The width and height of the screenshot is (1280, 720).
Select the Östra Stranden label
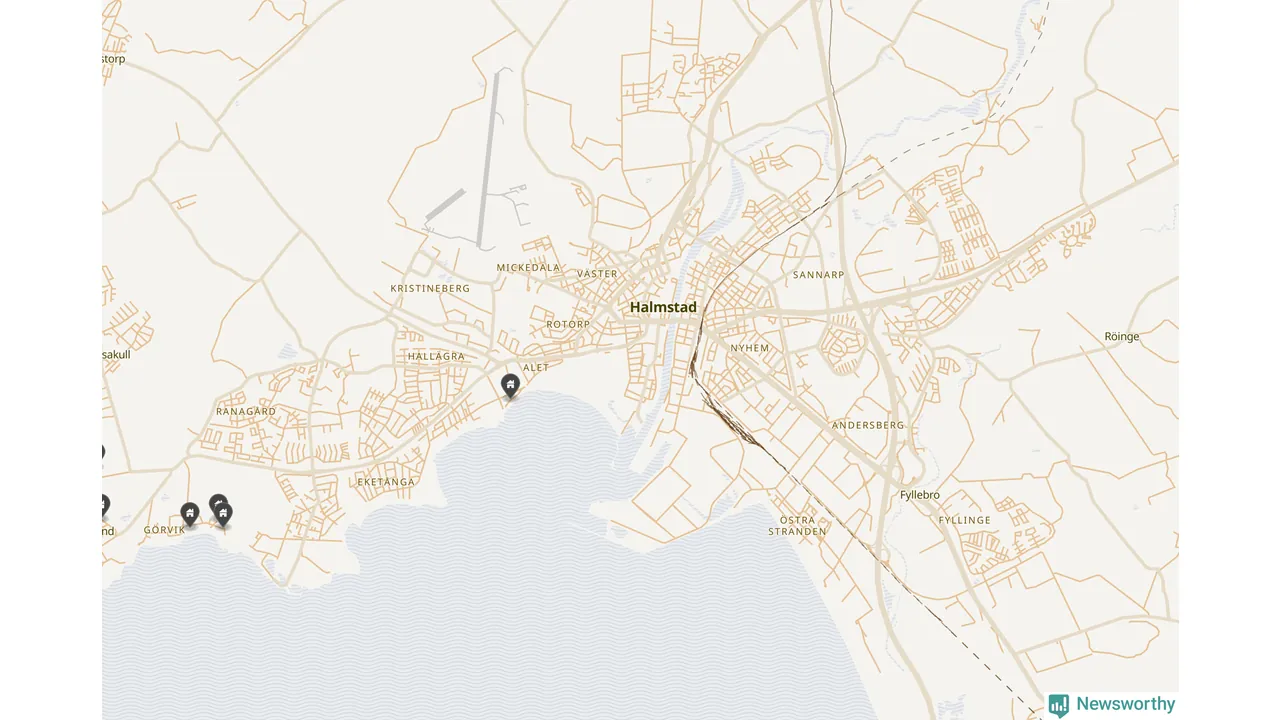pos(798,526)
